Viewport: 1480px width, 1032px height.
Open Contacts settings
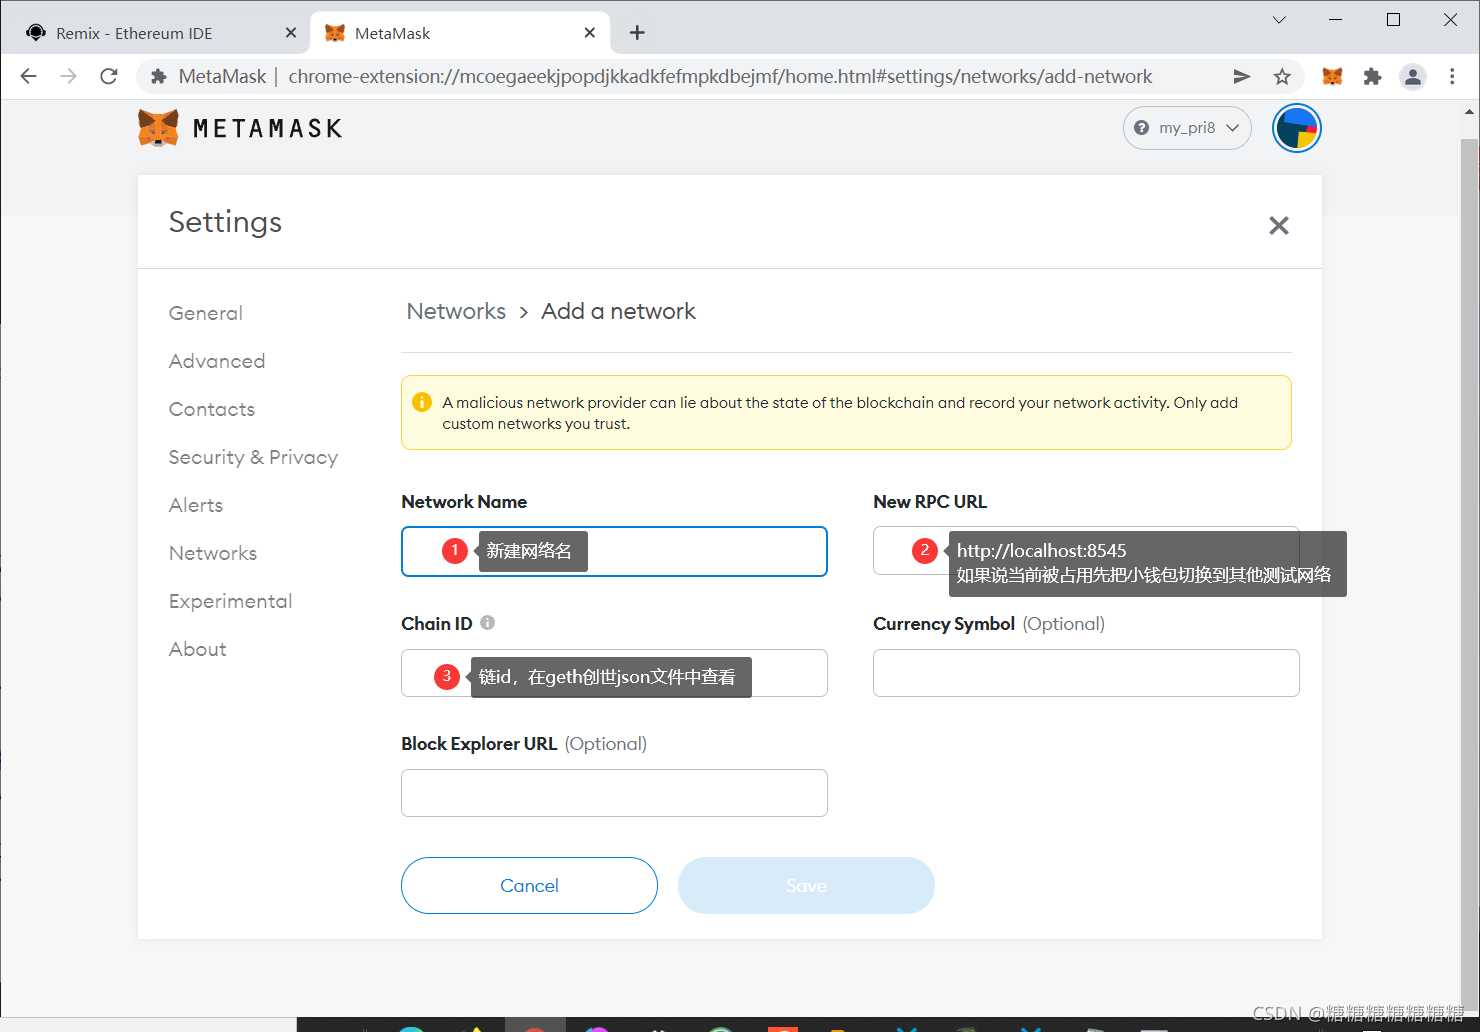(212, 409)
